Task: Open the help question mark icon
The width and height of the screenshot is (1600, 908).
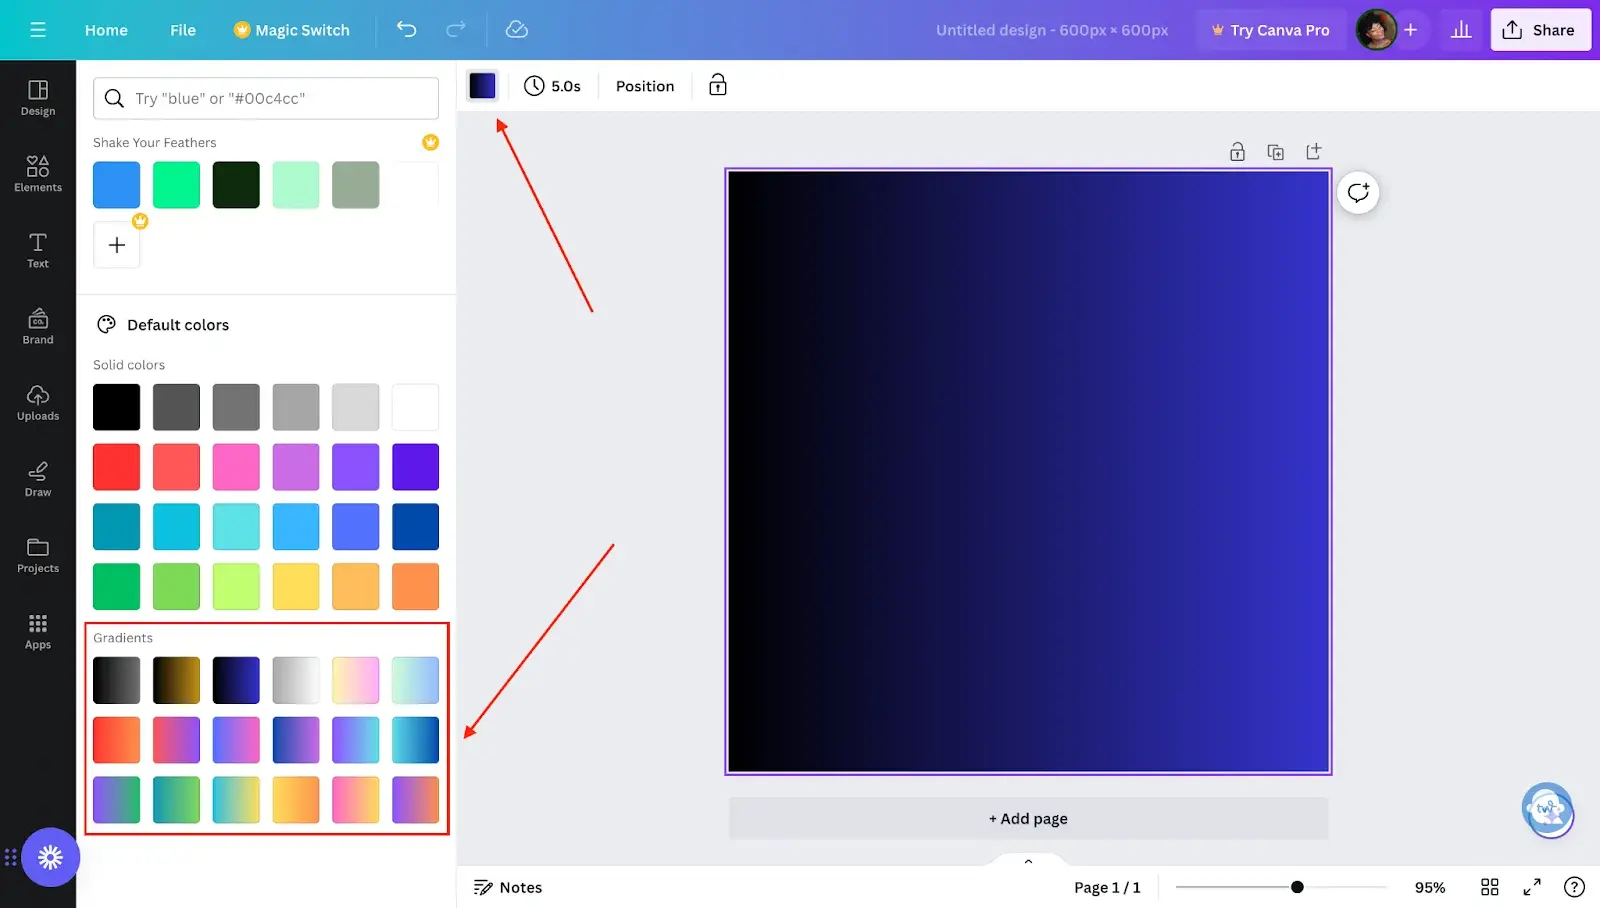Action: [1574, 887]
